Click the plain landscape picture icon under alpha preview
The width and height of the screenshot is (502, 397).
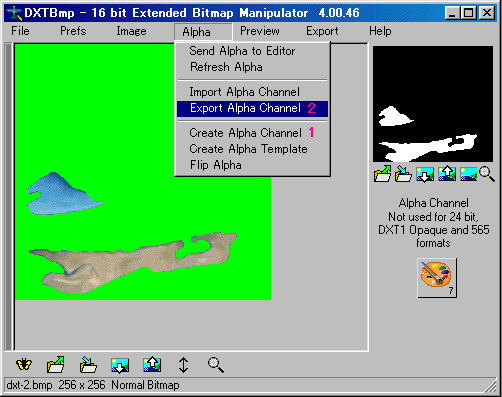click(x=468, y=174)
